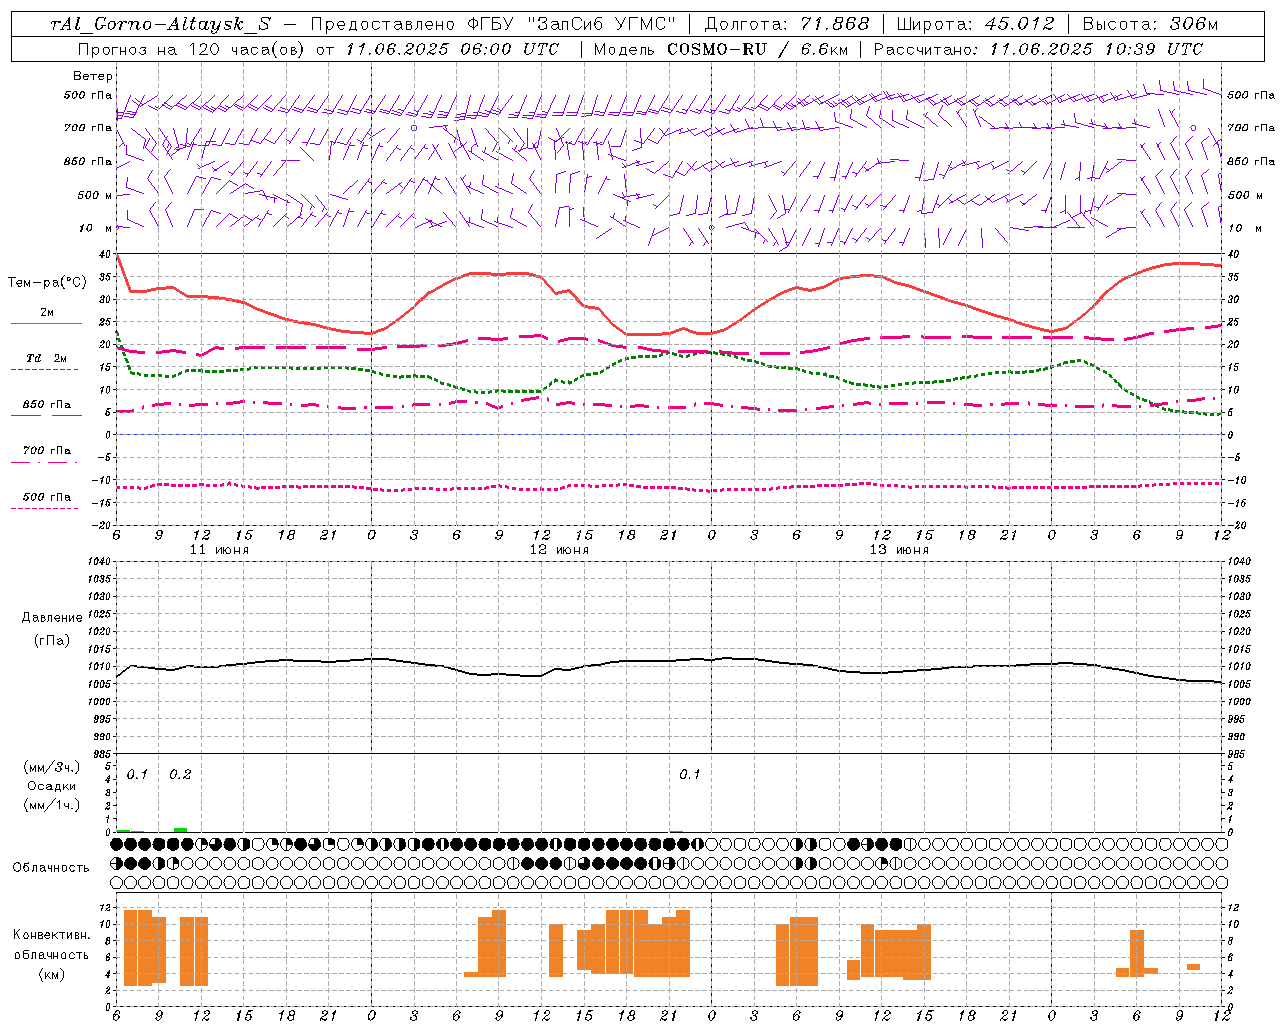Viewport: 1280px width, 1024px height.
Task: Click the 1040 label on the pressure left axis
Action: coord(97,562)
